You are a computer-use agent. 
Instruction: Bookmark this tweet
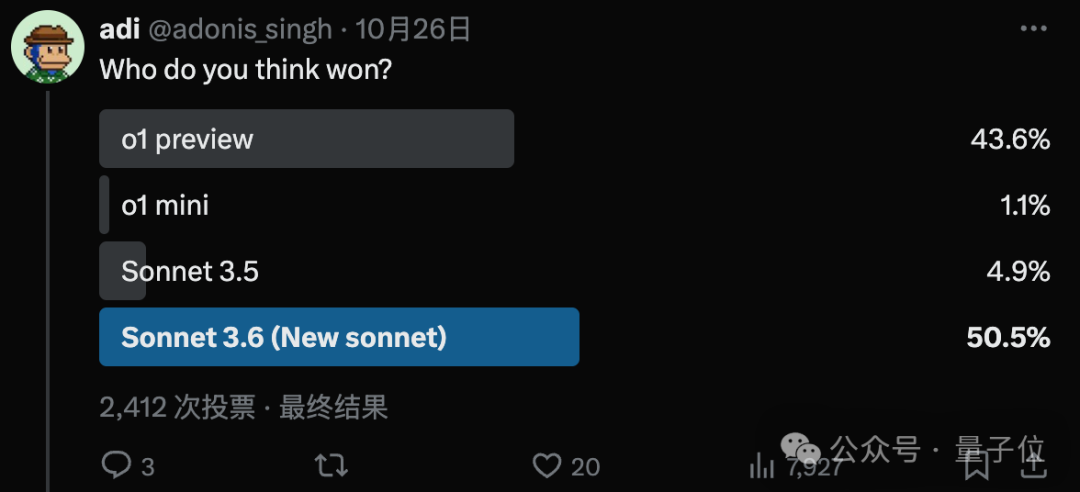(977, 465)
